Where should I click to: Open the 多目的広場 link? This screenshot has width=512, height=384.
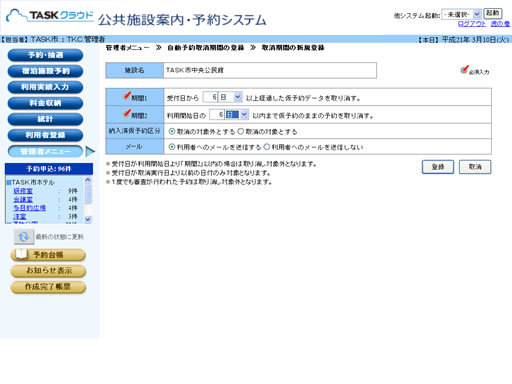pos(29,208)
